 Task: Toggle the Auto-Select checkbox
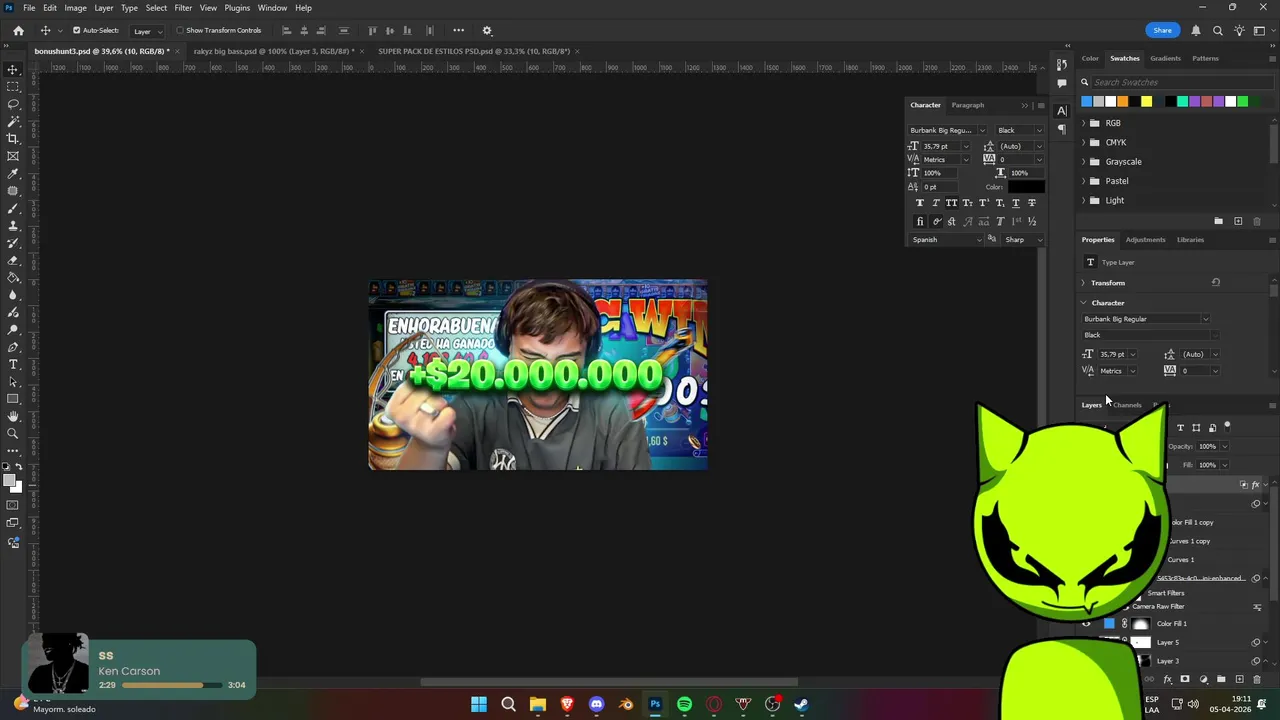76,30
